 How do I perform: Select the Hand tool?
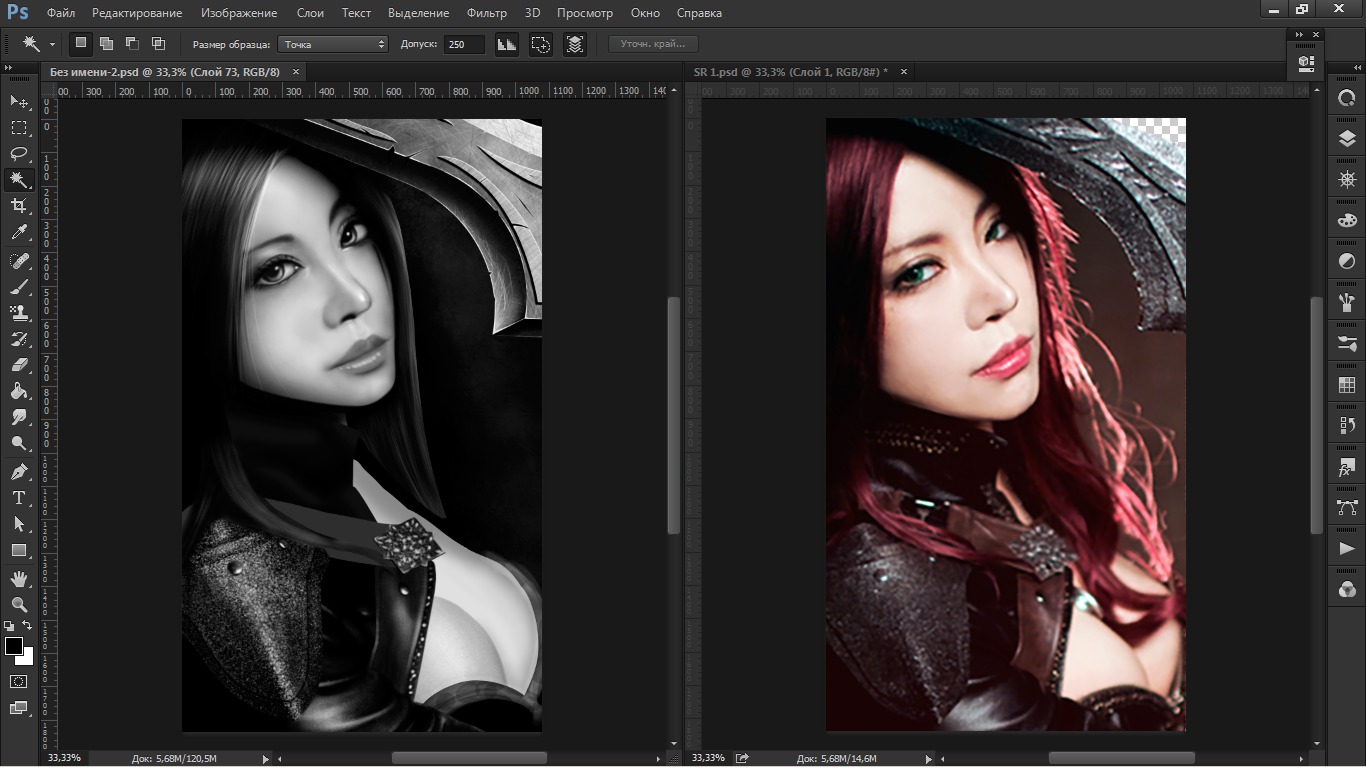pyautogui.click(x=19, y=578)
